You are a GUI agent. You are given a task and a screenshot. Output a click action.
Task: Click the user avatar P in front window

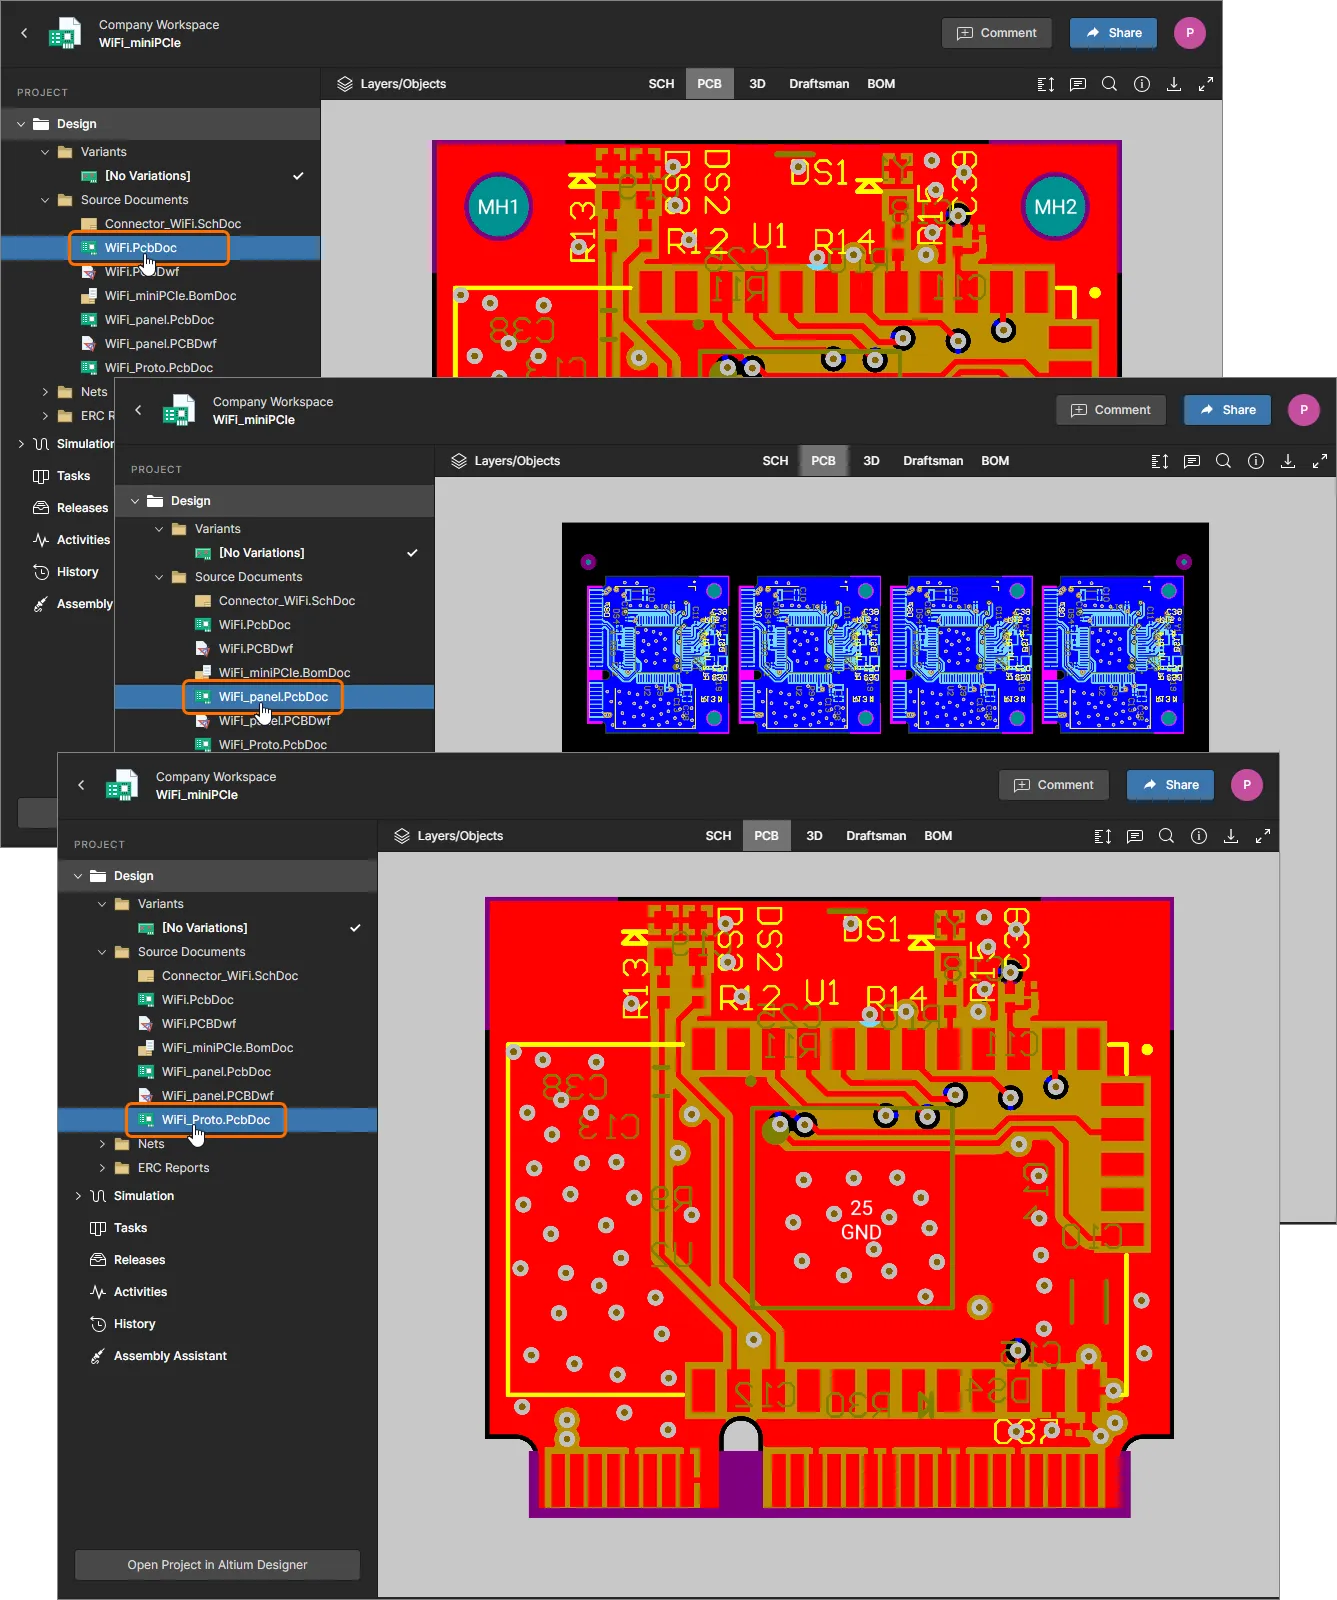click(x=1247, y=785)
